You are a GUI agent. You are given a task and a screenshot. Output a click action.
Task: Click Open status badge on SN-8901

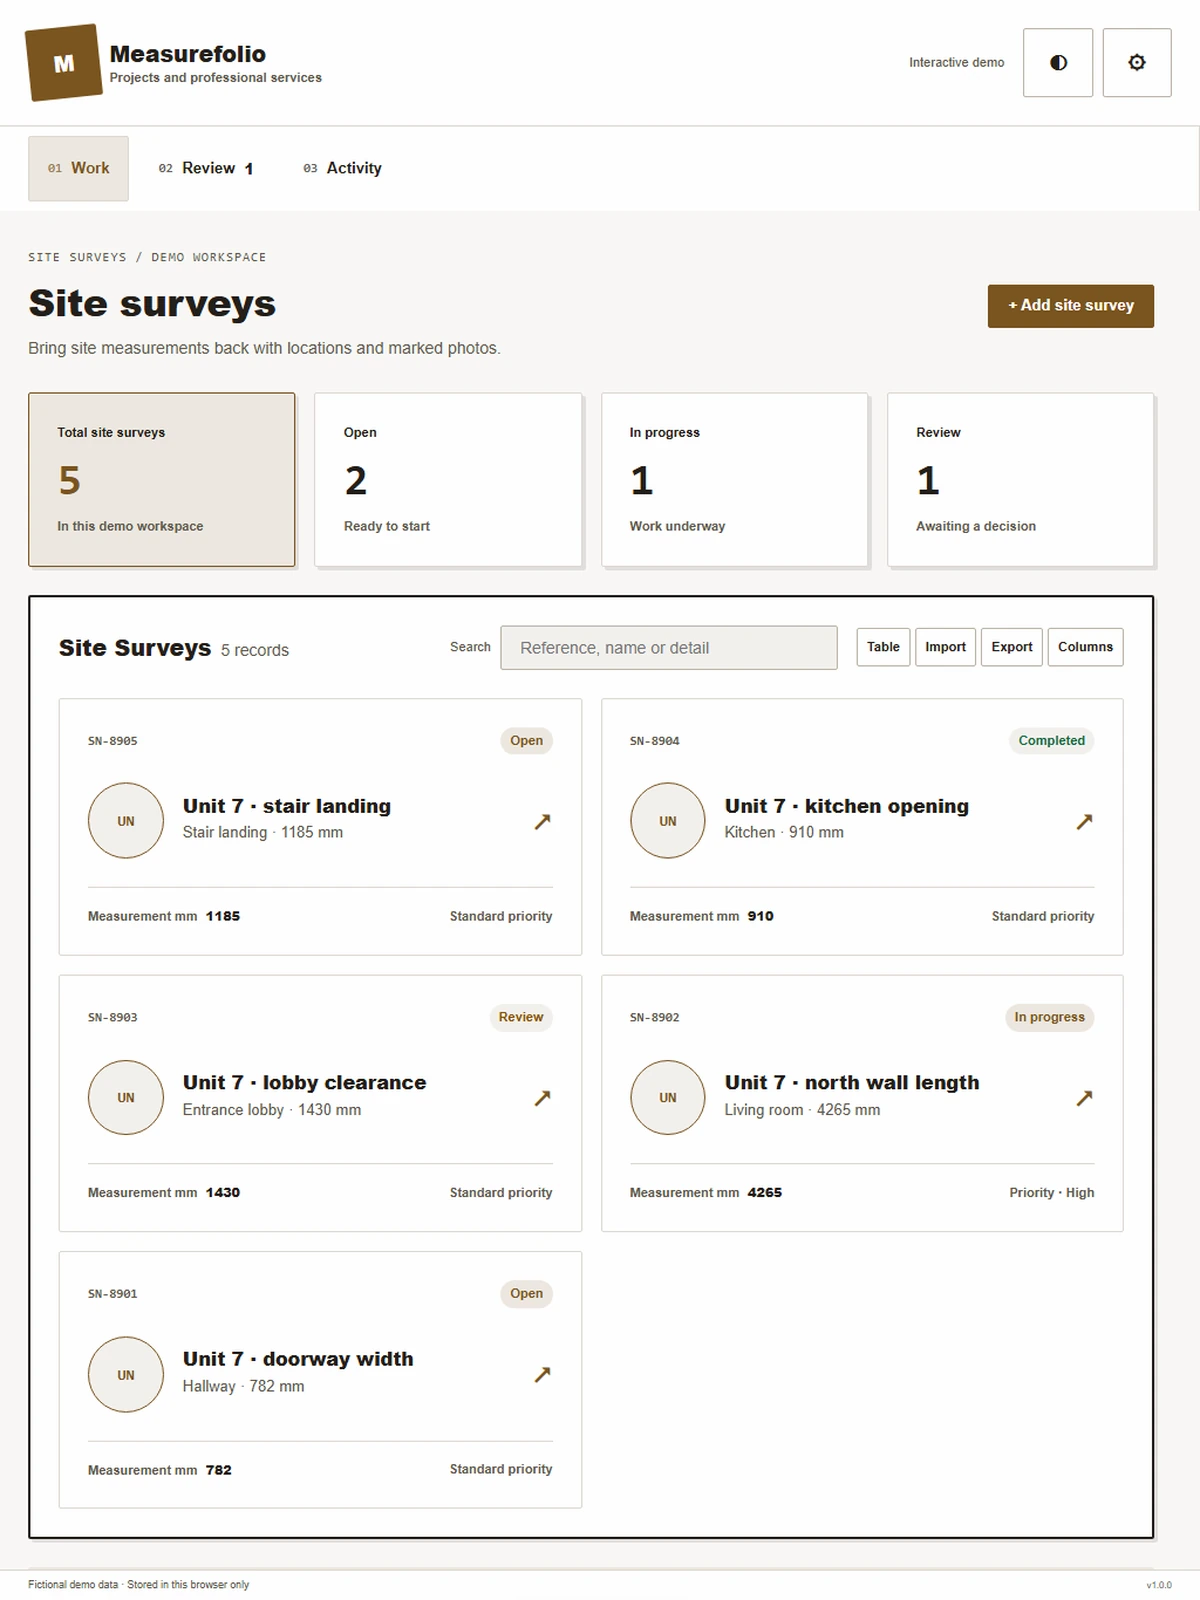pos(526,1294)
